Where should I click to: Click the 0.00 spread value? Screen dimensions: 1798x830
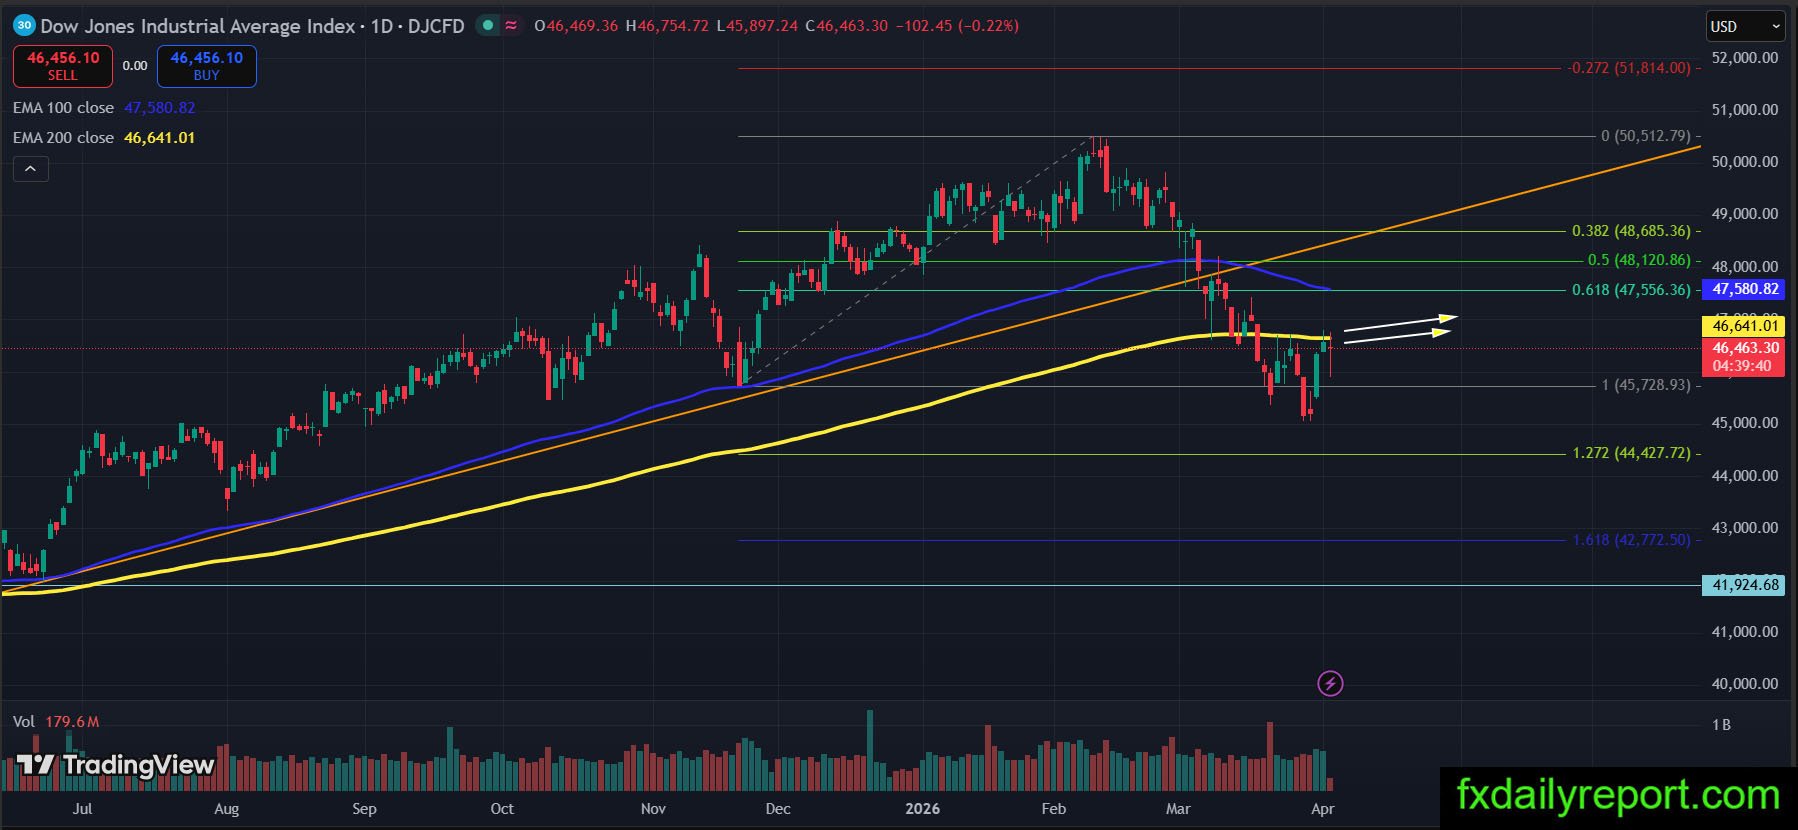tap(135, 66)
